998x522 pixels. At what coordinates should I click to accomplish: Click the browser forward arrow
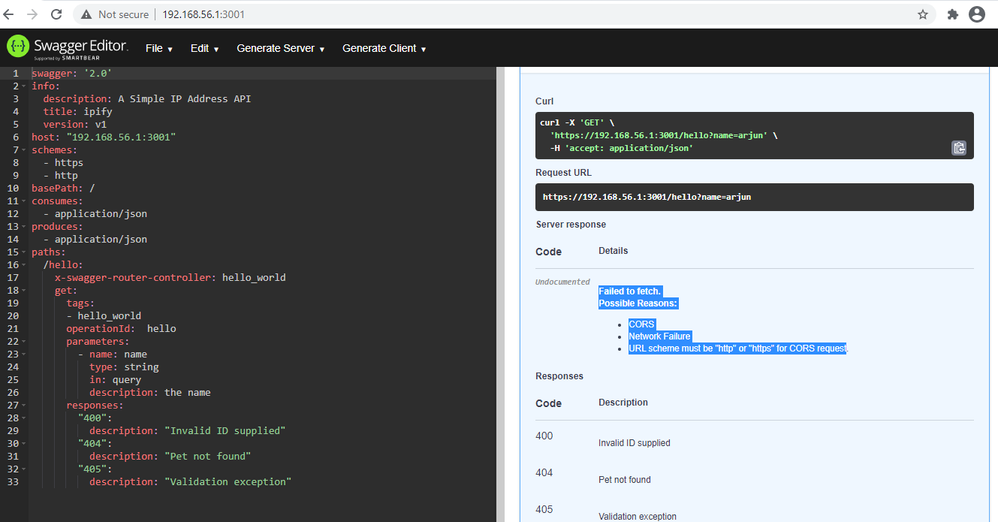pyautogui.click(x=33, y=15)
